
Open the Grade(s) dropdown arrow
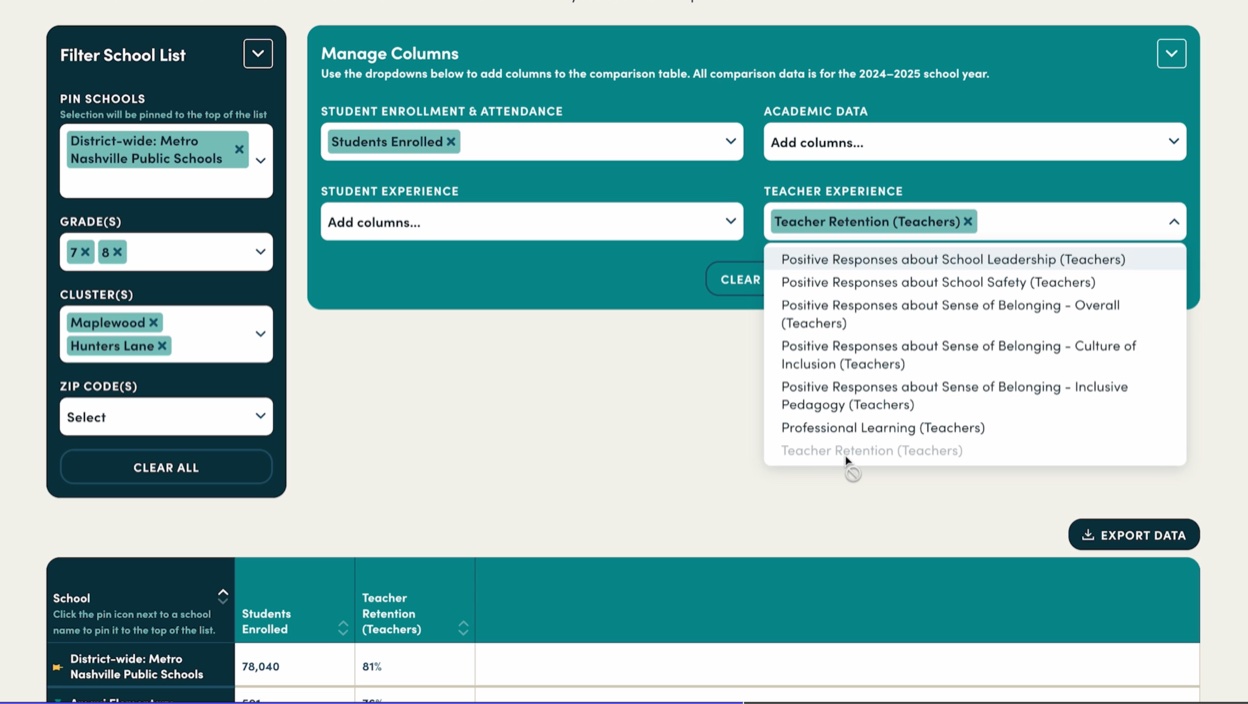click(260, 252)
